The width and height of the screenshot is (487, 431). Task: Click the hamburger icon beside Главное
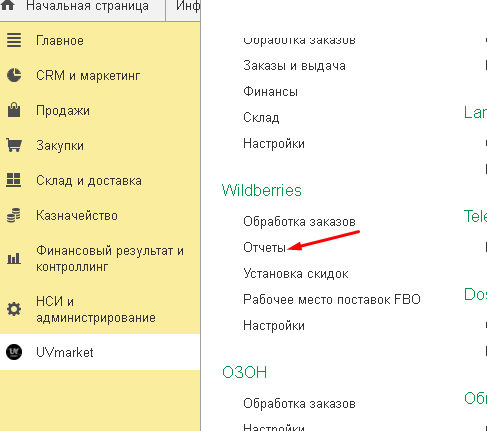pos(14,40)
